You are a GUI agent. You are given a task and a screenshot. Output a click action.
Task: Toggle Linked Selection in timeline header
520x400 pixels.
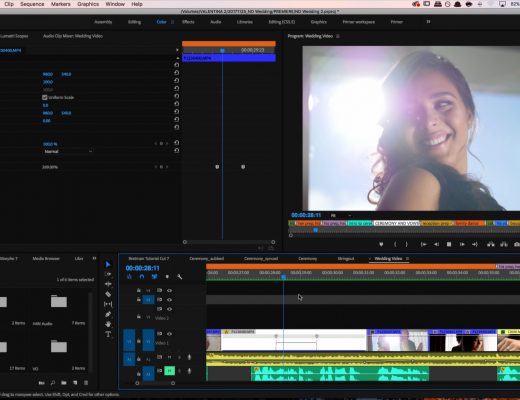(154, 277)
